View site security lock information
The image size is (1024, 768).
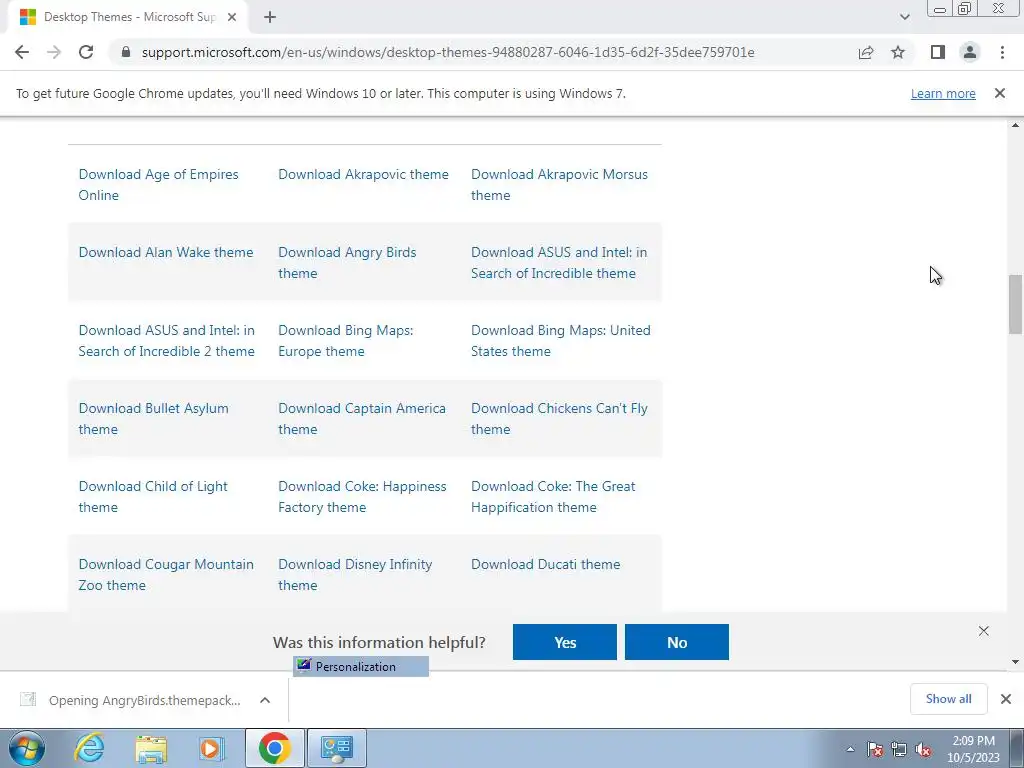pyautogui.click(x=126, y=52)
